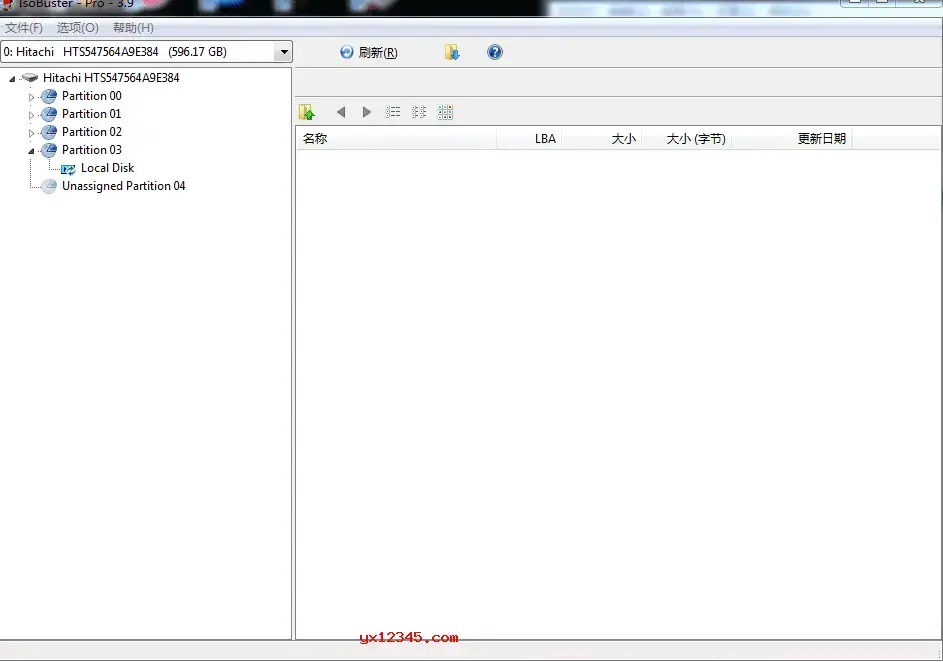Screen dimensions: 943x662
Task: Click the Partition 02 disk icon
Action: (x=49, y=132)
